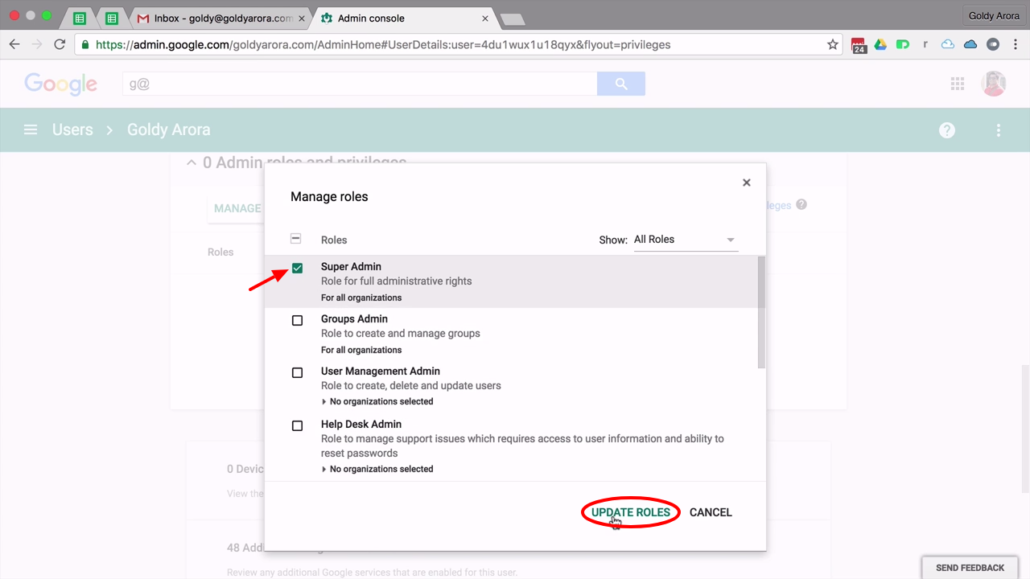Expand organizations under Help Desk Admin

pyautogui.click(x=324, y=469)
